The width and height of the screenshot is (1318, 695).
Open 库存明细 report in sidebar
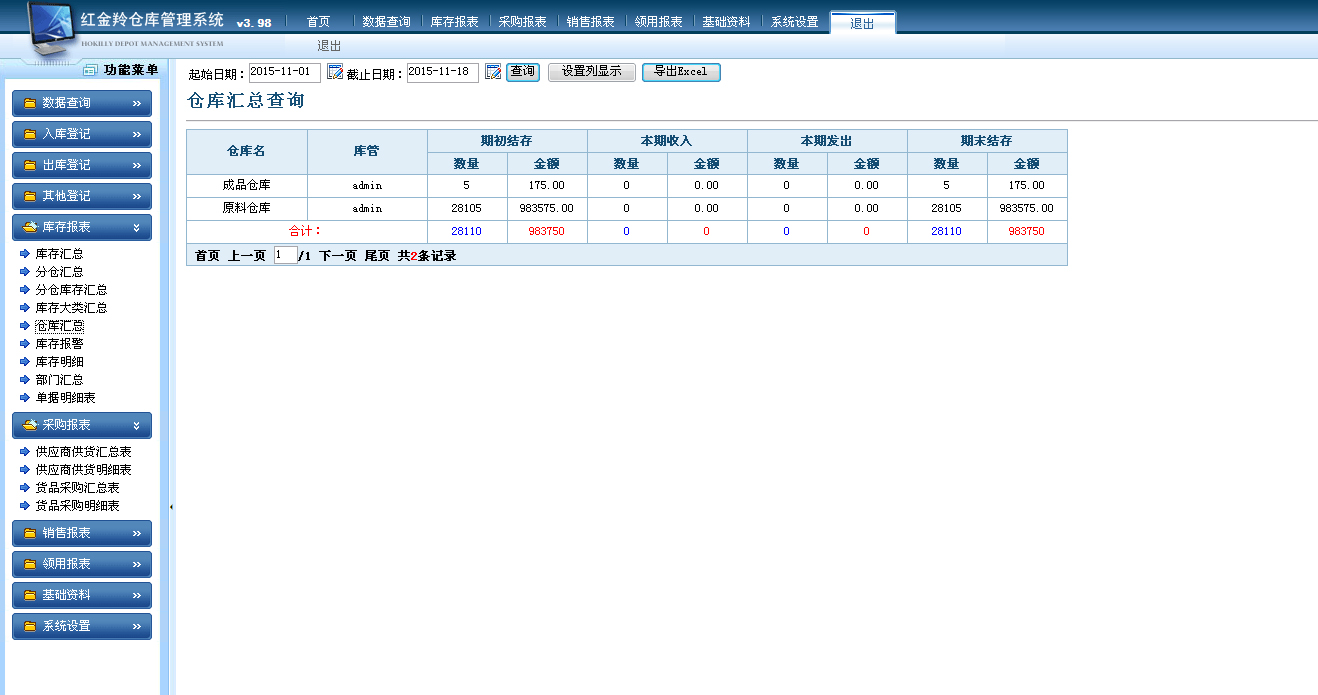(59, 362)
